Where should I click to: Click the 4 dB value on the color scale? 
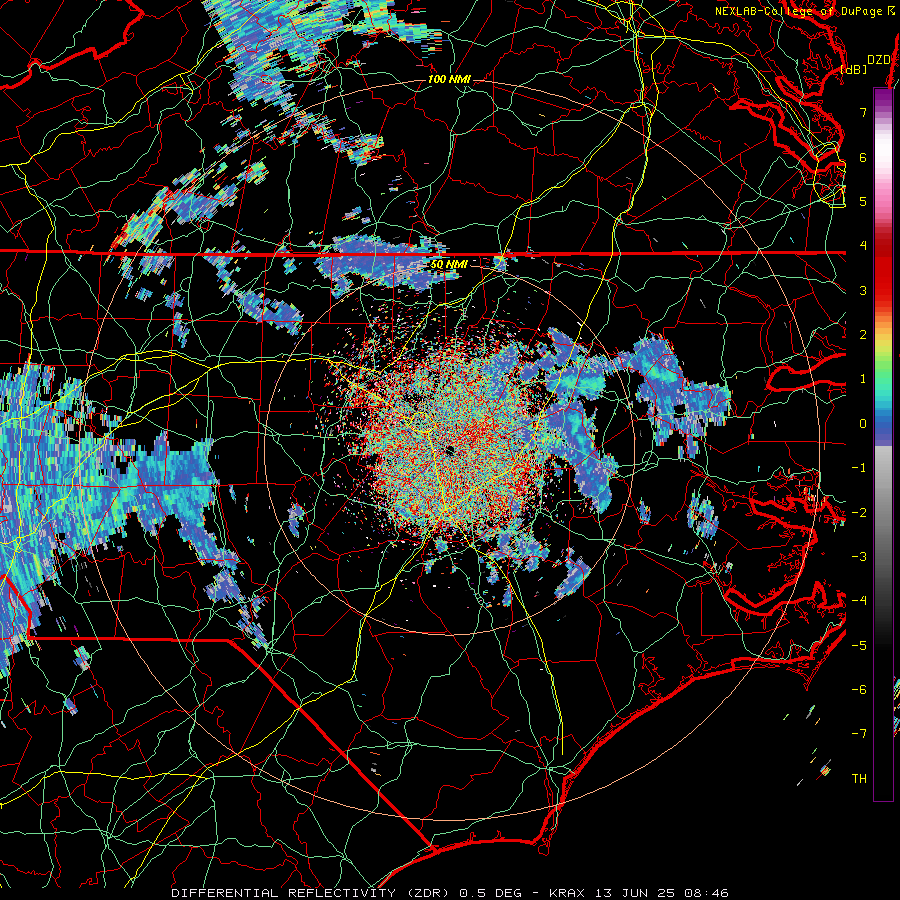(863, 246)
